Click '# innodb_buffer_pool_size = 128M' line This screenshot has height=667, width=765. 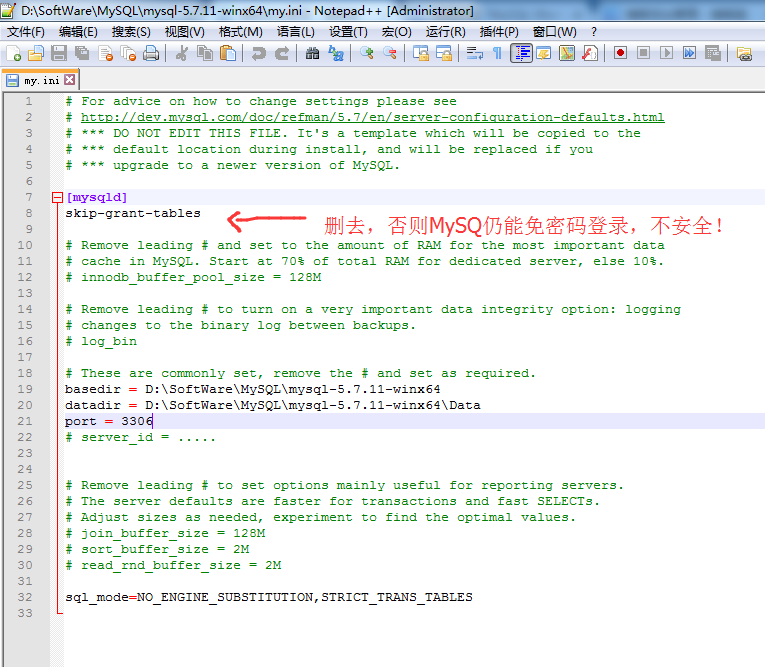coord(193,277)
